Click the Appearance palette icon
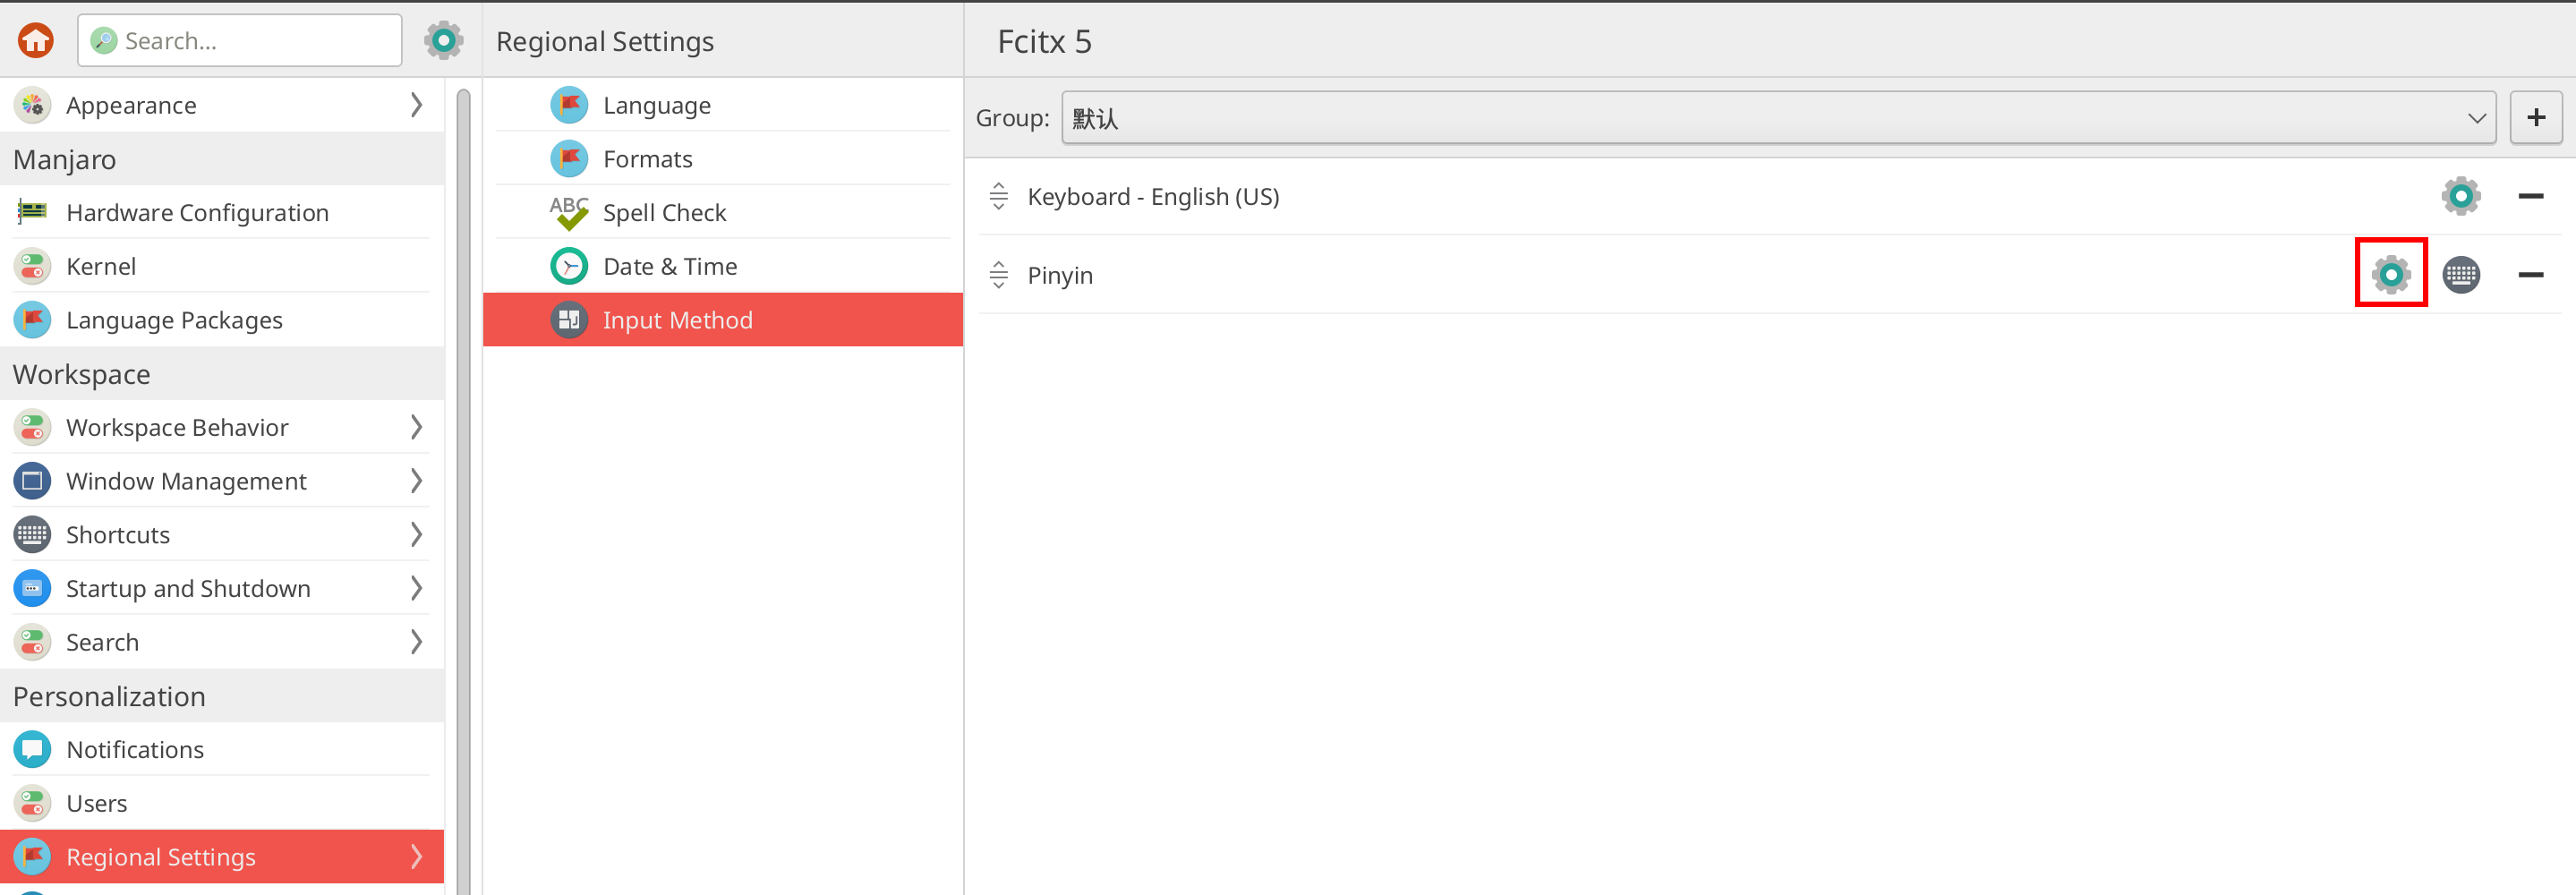The width and height of the screenshot is (2576, 895). pos(32,105)
